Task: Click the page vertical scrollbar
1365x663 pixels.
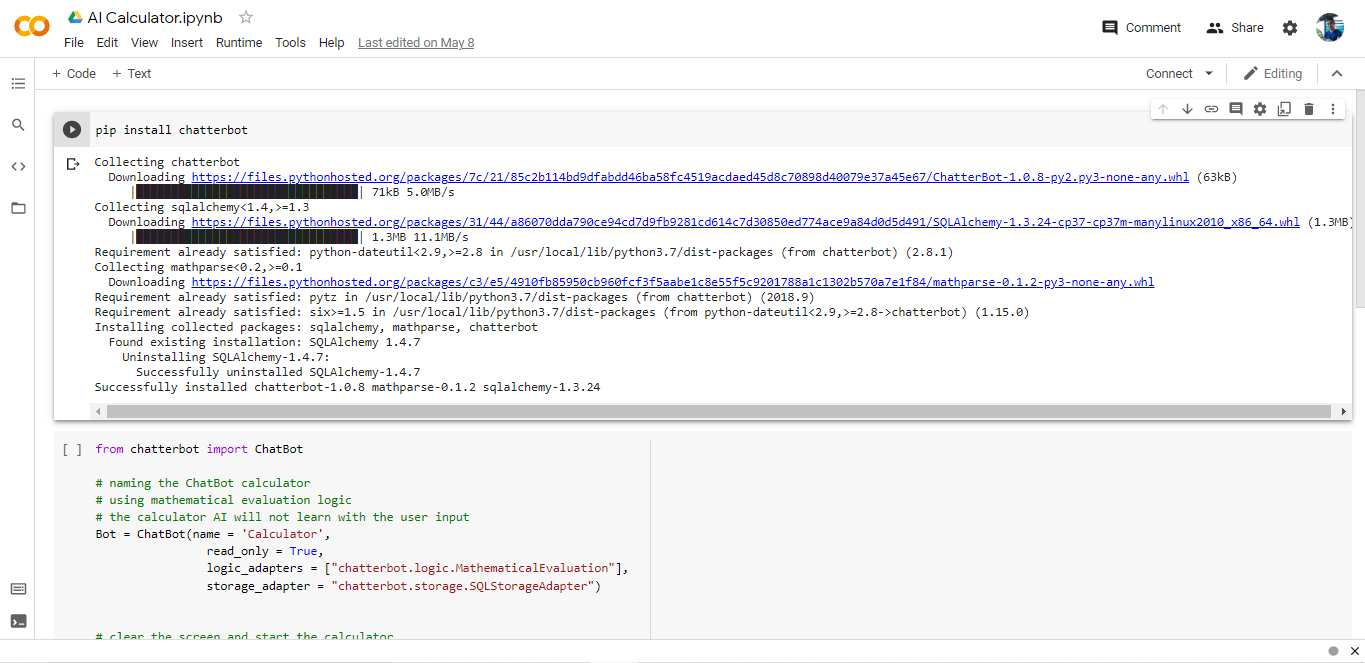Action: click(x=1359, y=200)
